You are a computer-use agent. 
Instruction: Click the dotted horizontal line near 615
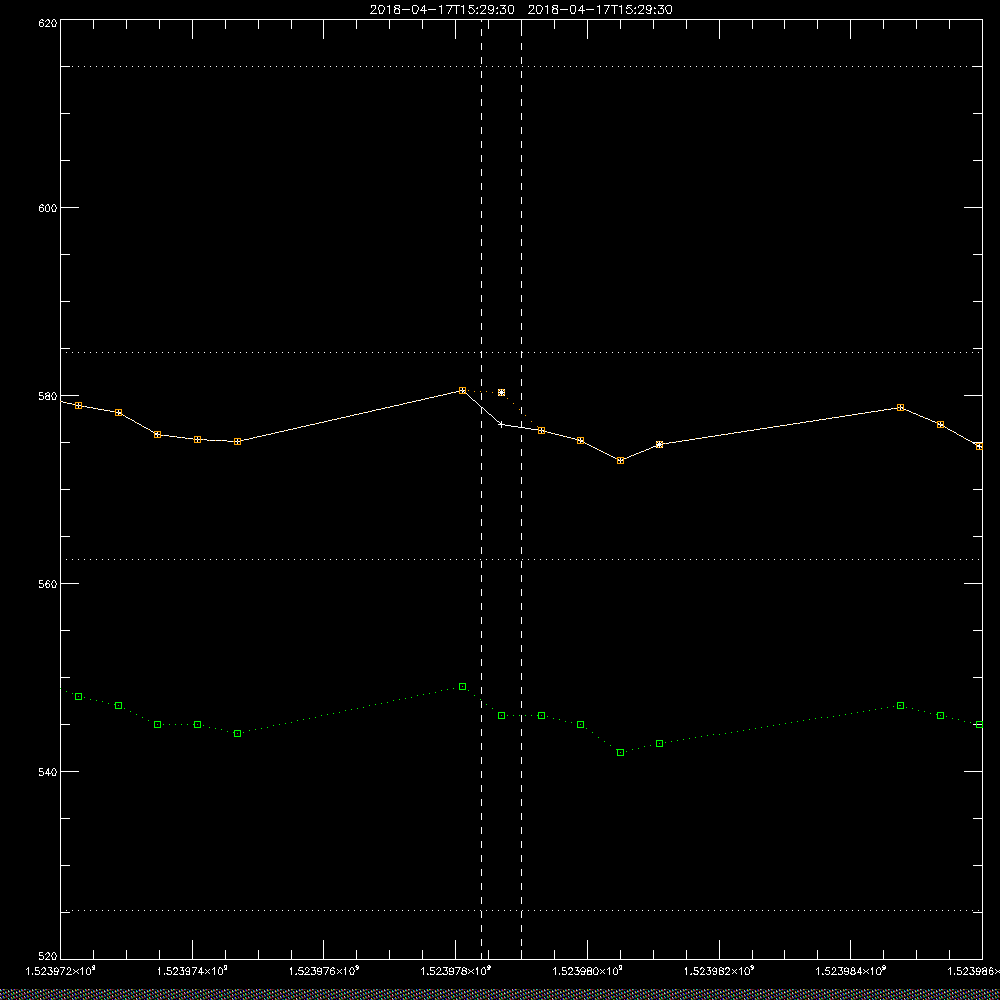[521, 66]
